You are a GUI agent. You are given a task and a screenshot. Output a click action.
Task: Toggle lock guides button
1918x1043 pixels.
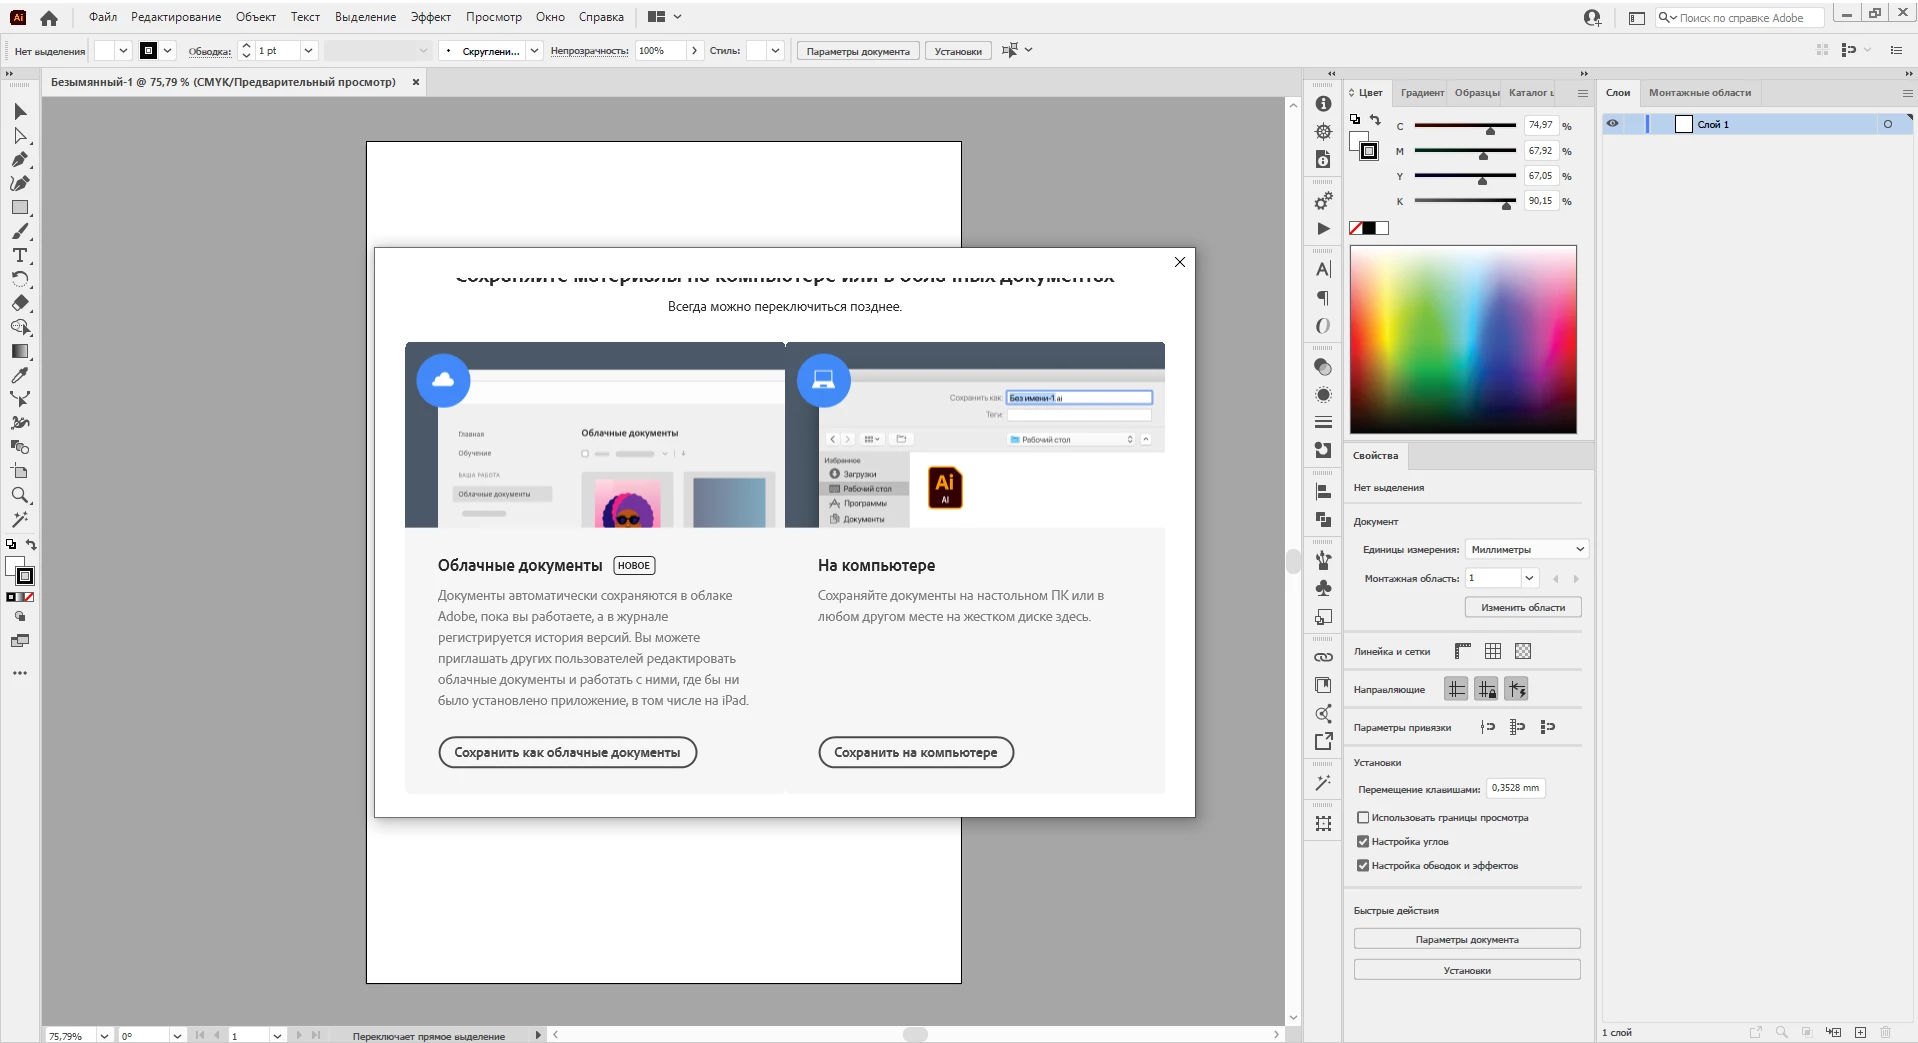1486,689
